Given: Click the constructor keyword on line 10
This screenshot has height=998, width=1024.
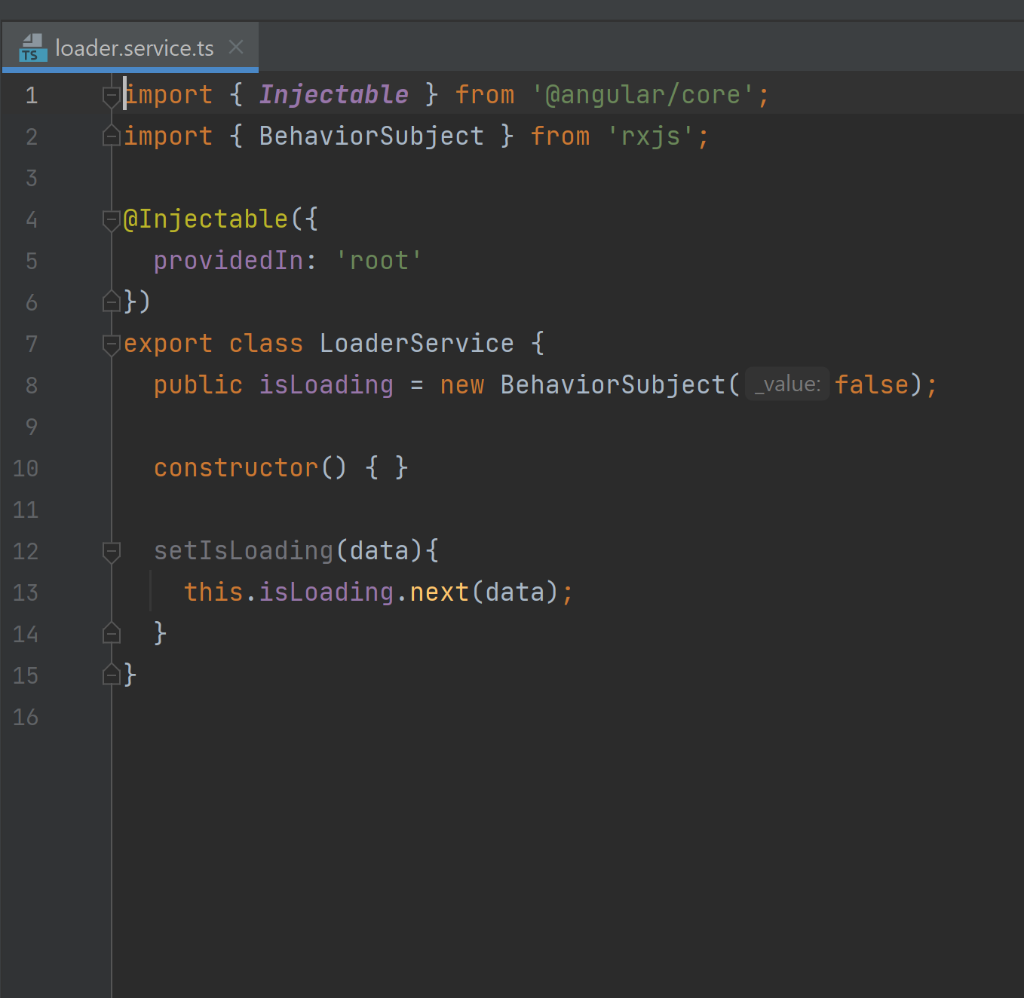Looking at the screenshot, I should [x=236, y=467].
